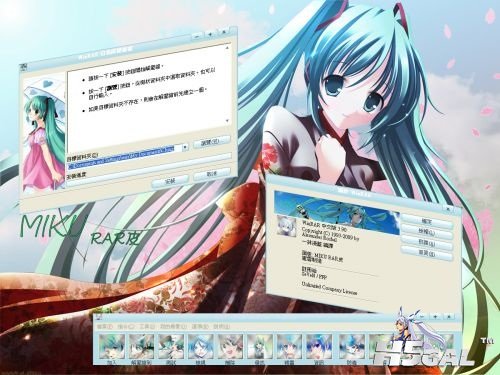Click the Info (資訊) toolbar icon
This screenshot has width=500, height=375.
click(319, 346)
